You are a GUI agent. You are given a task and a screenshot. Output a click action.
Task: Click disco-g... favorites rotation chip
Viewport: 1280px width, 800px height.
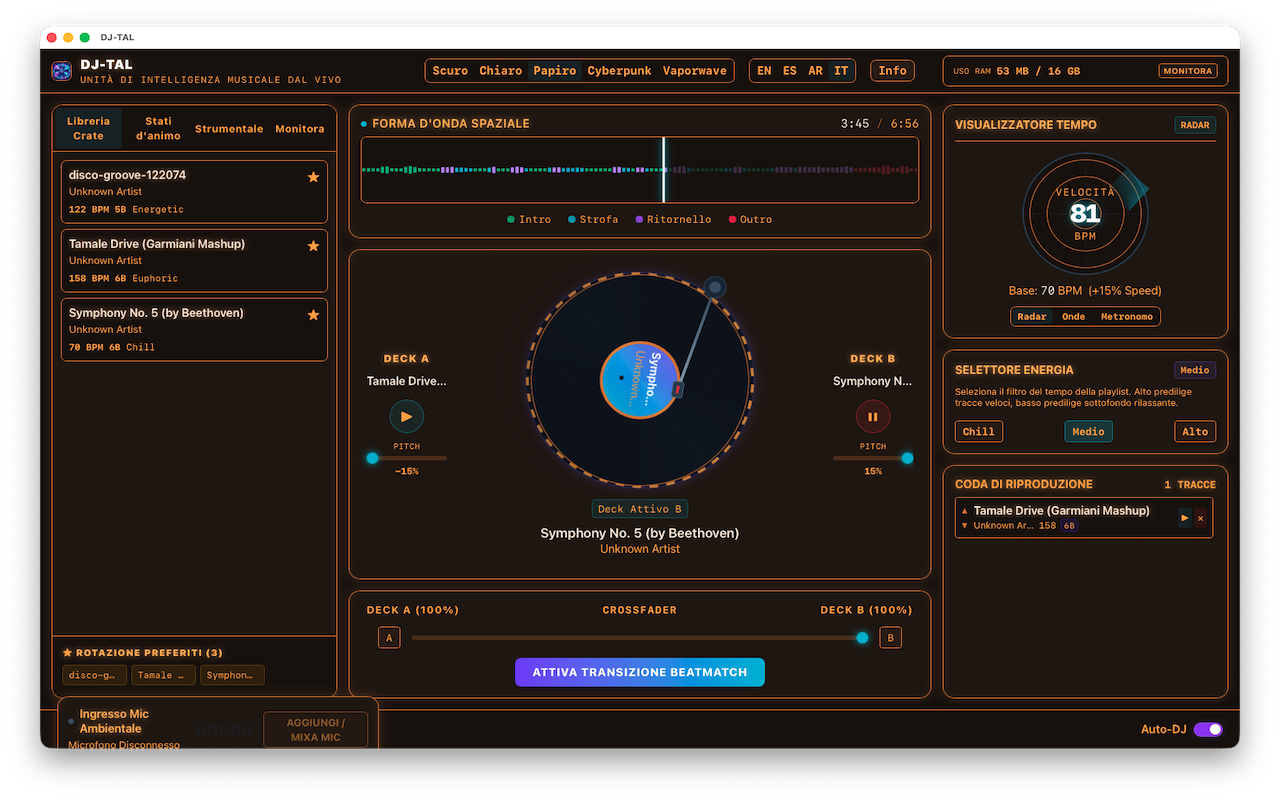point(95,675)
